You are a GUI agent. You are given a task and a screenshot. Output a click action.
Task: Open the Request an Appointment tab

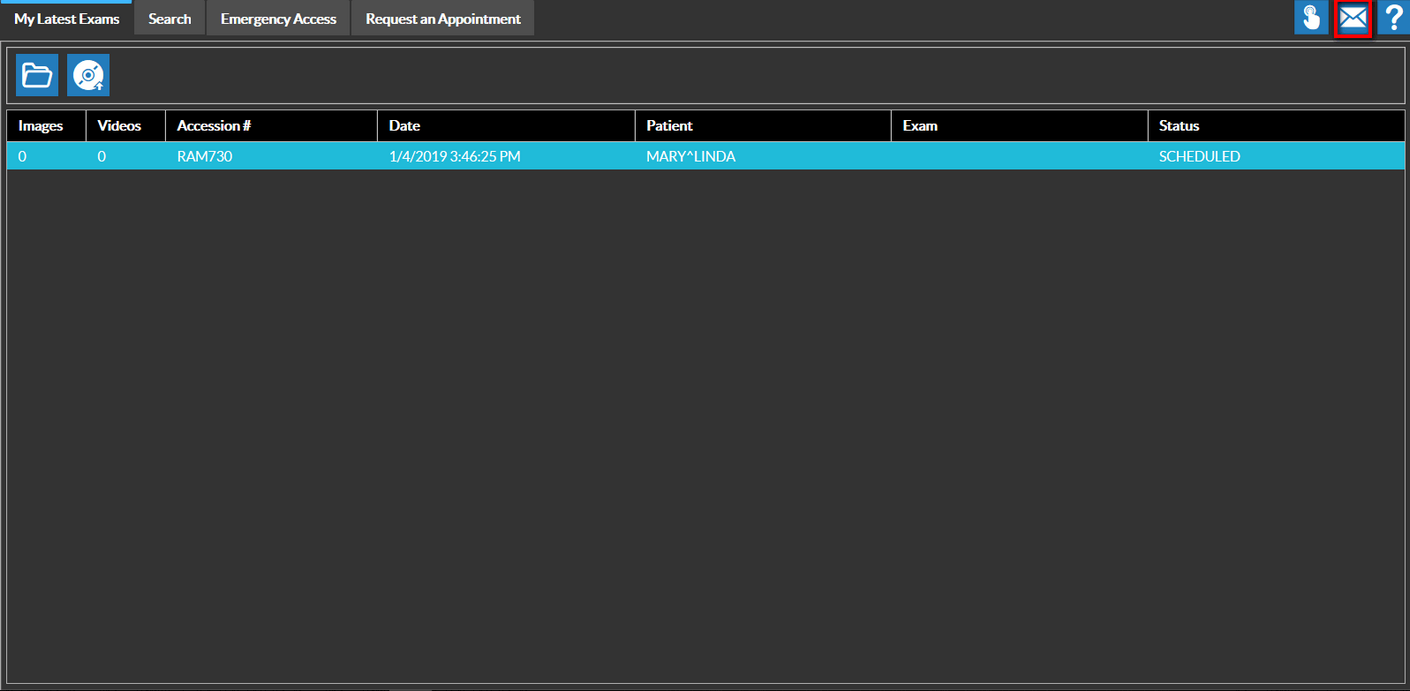tap(443, 19)
